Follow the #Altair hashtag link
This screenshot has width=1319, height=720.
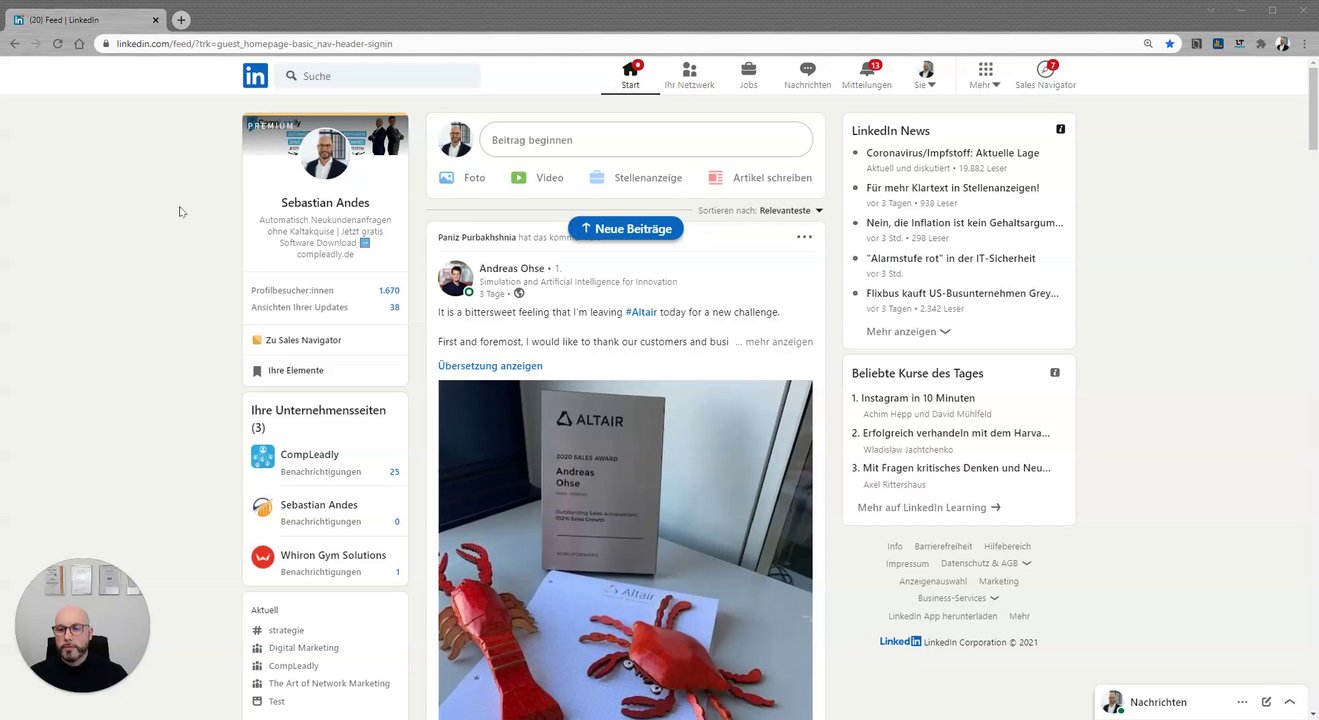[x=641, y=312]
